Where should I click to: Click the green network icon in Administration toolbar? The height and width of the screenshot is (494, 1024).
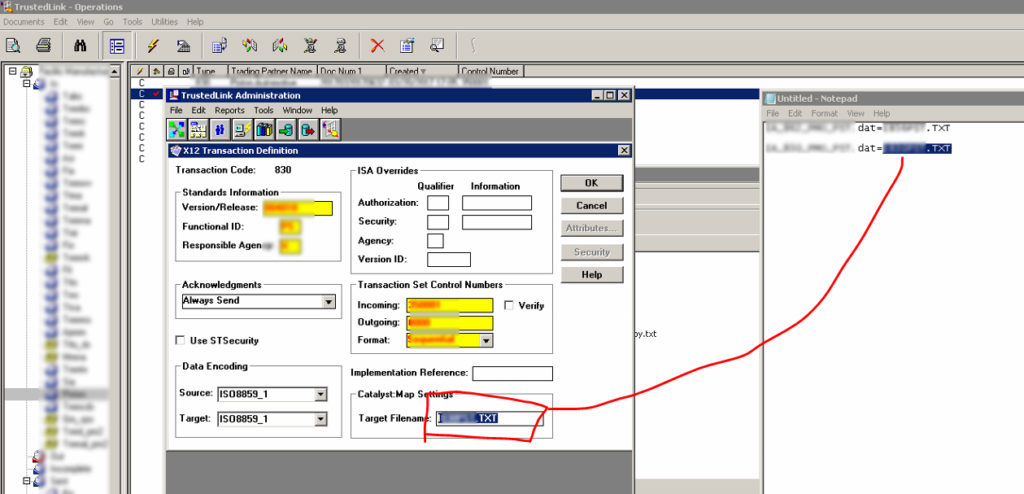click(177, 129)
